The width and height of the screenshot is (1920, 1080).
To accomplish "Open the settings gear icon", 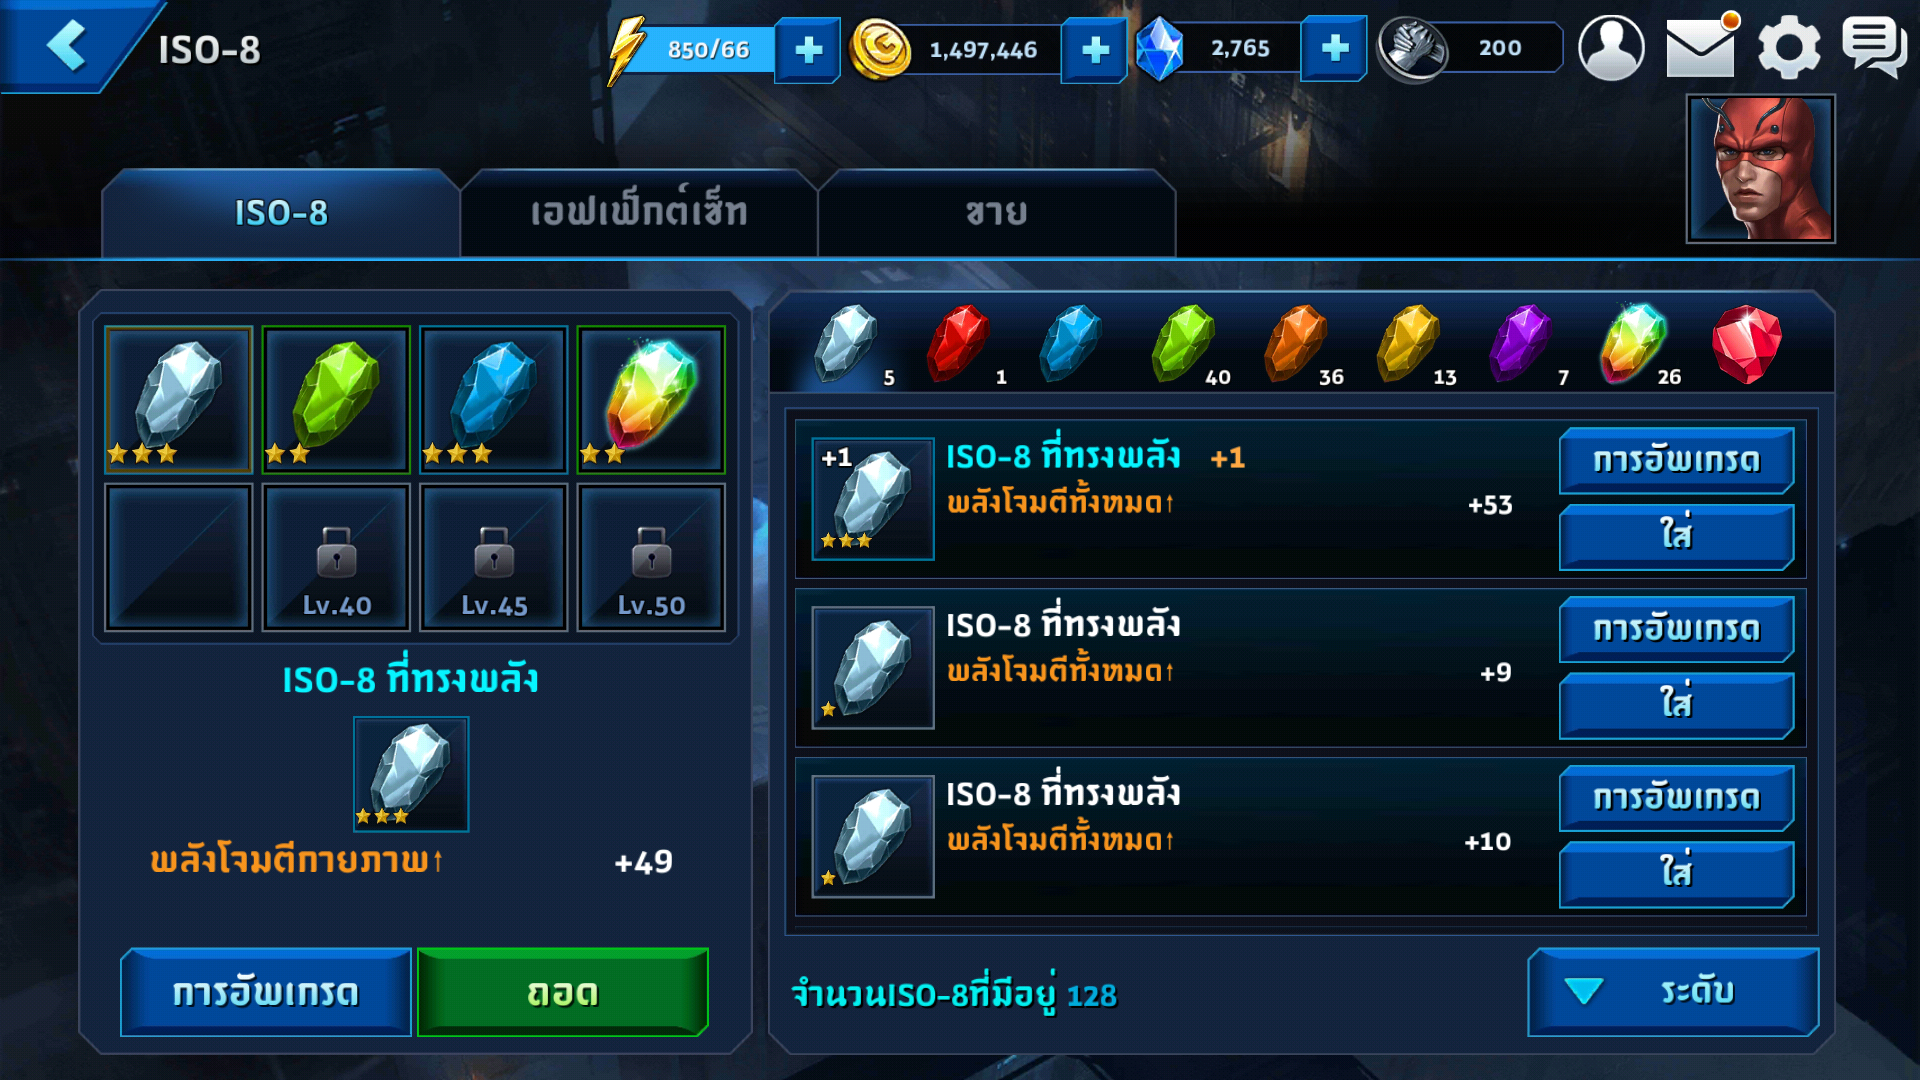I will [x=1789, y=48].
